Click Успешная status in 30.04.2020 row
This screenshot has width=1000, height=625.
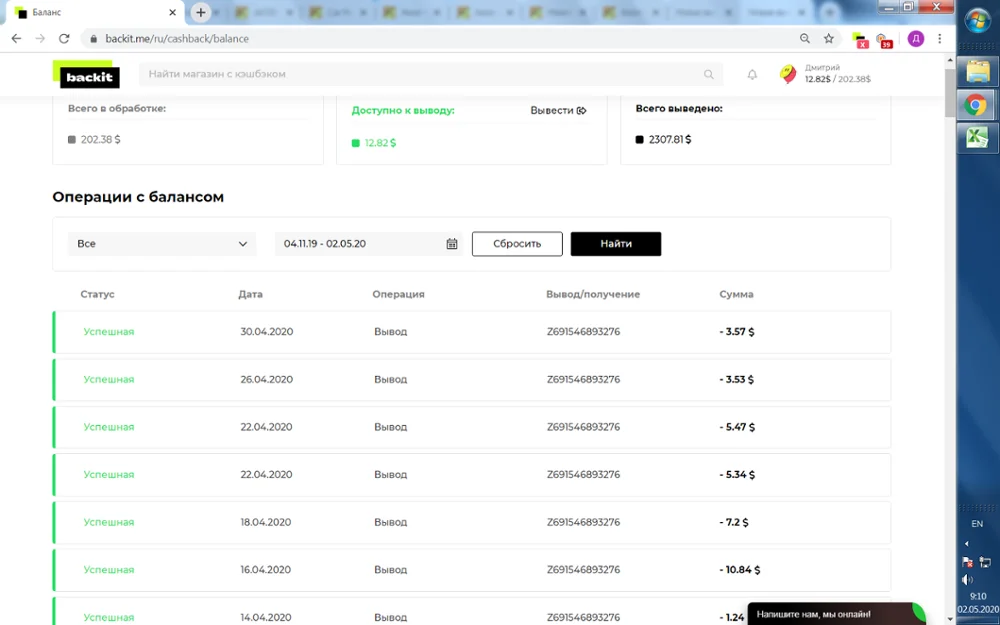click(x=109, y=332)
